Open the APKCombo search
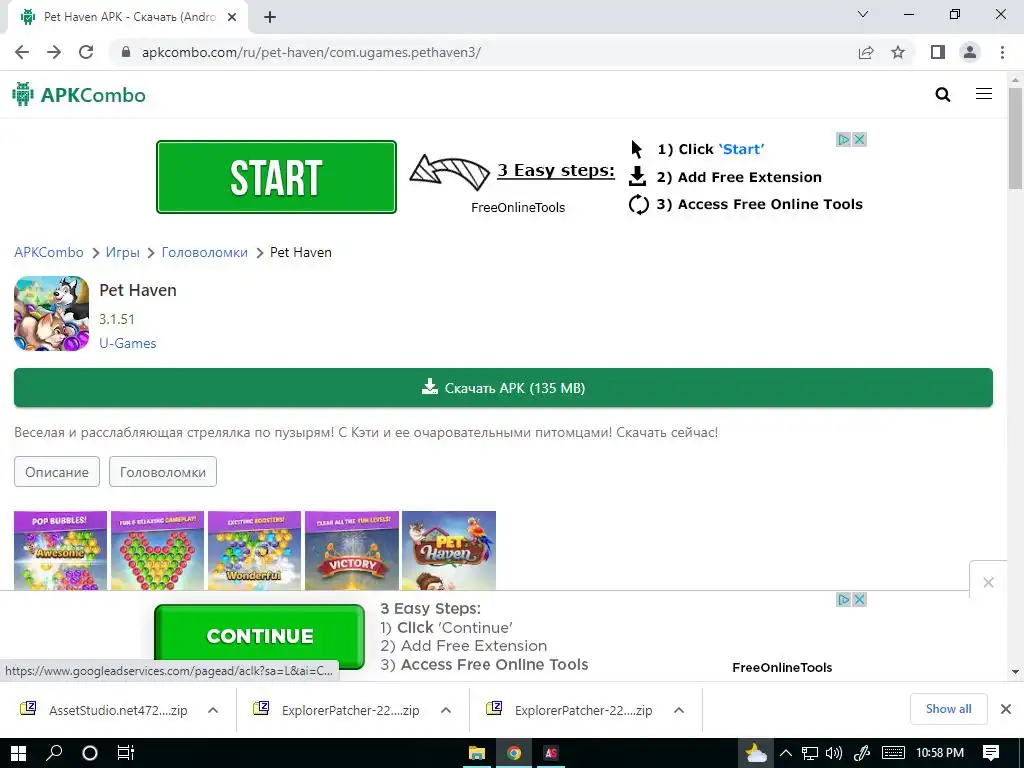 pos(942,95)
